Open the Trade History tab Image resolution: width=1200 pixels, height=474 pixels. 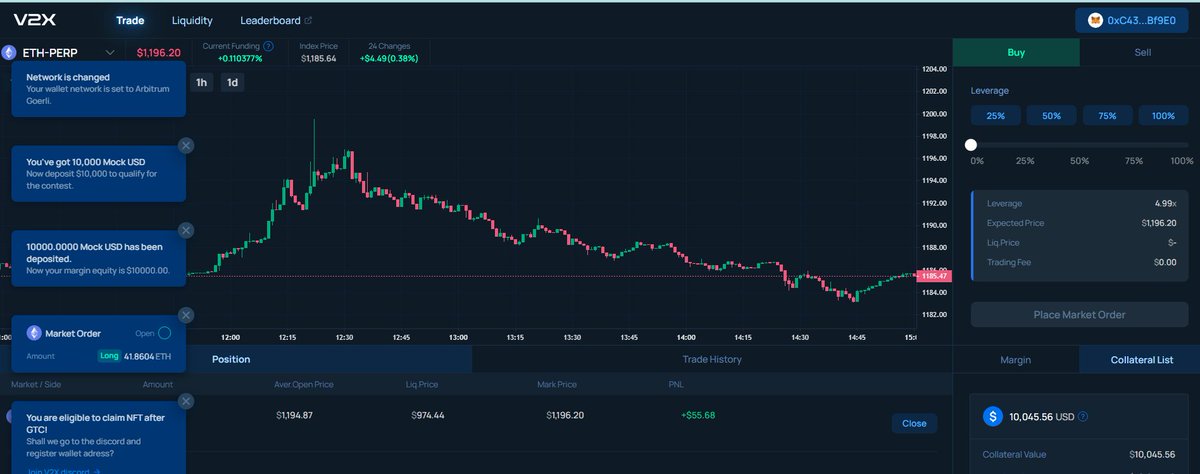click(712, 359)
